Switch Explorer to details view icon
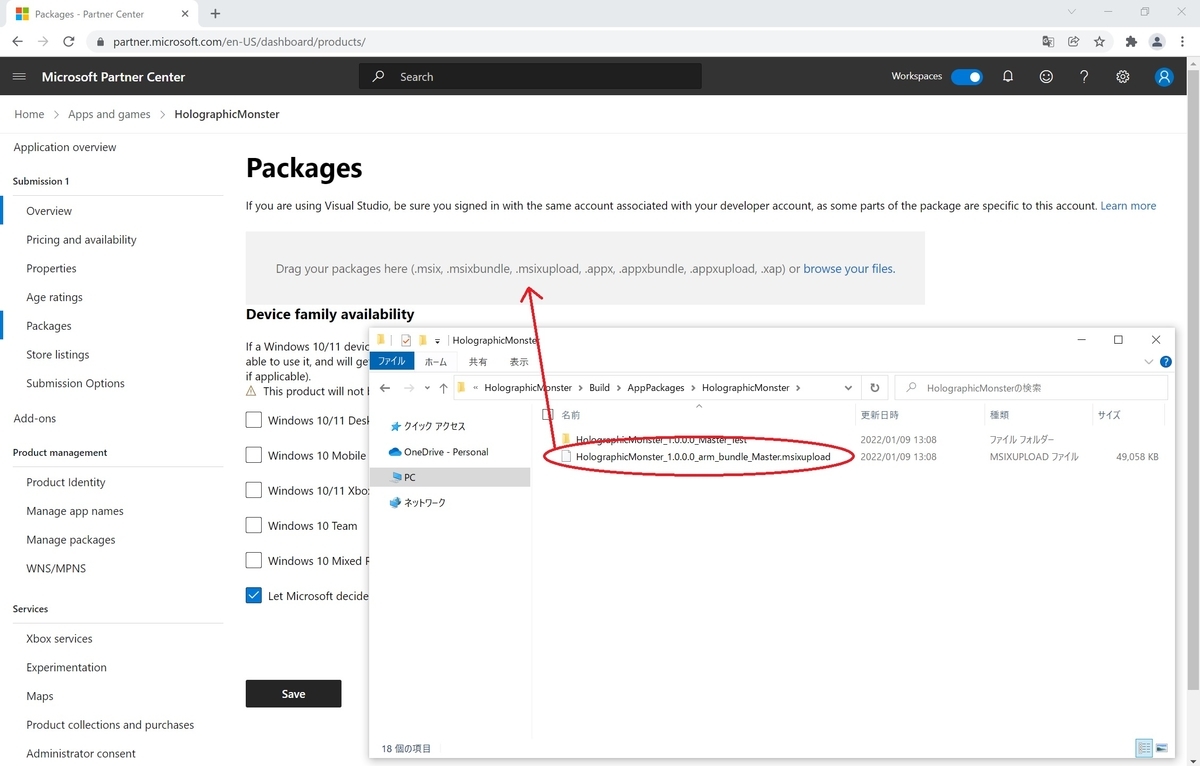This screenshot has height=766, width=1200. tap(1143, 748)
